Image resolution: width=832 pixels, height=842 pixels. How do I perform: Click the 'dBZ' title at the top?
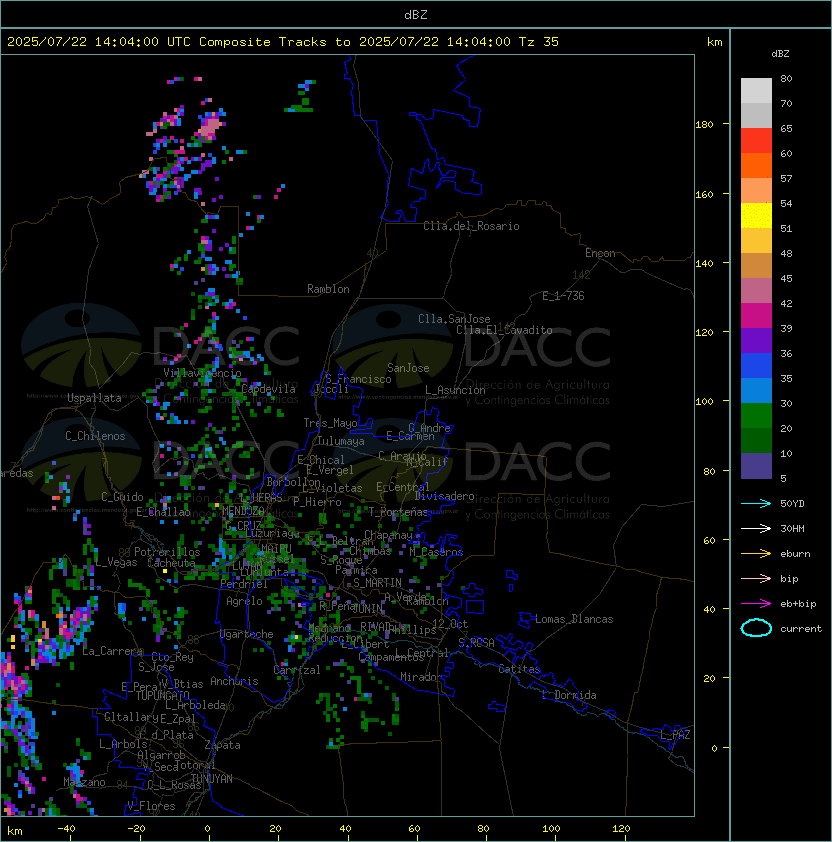click(x=416, y=15)
